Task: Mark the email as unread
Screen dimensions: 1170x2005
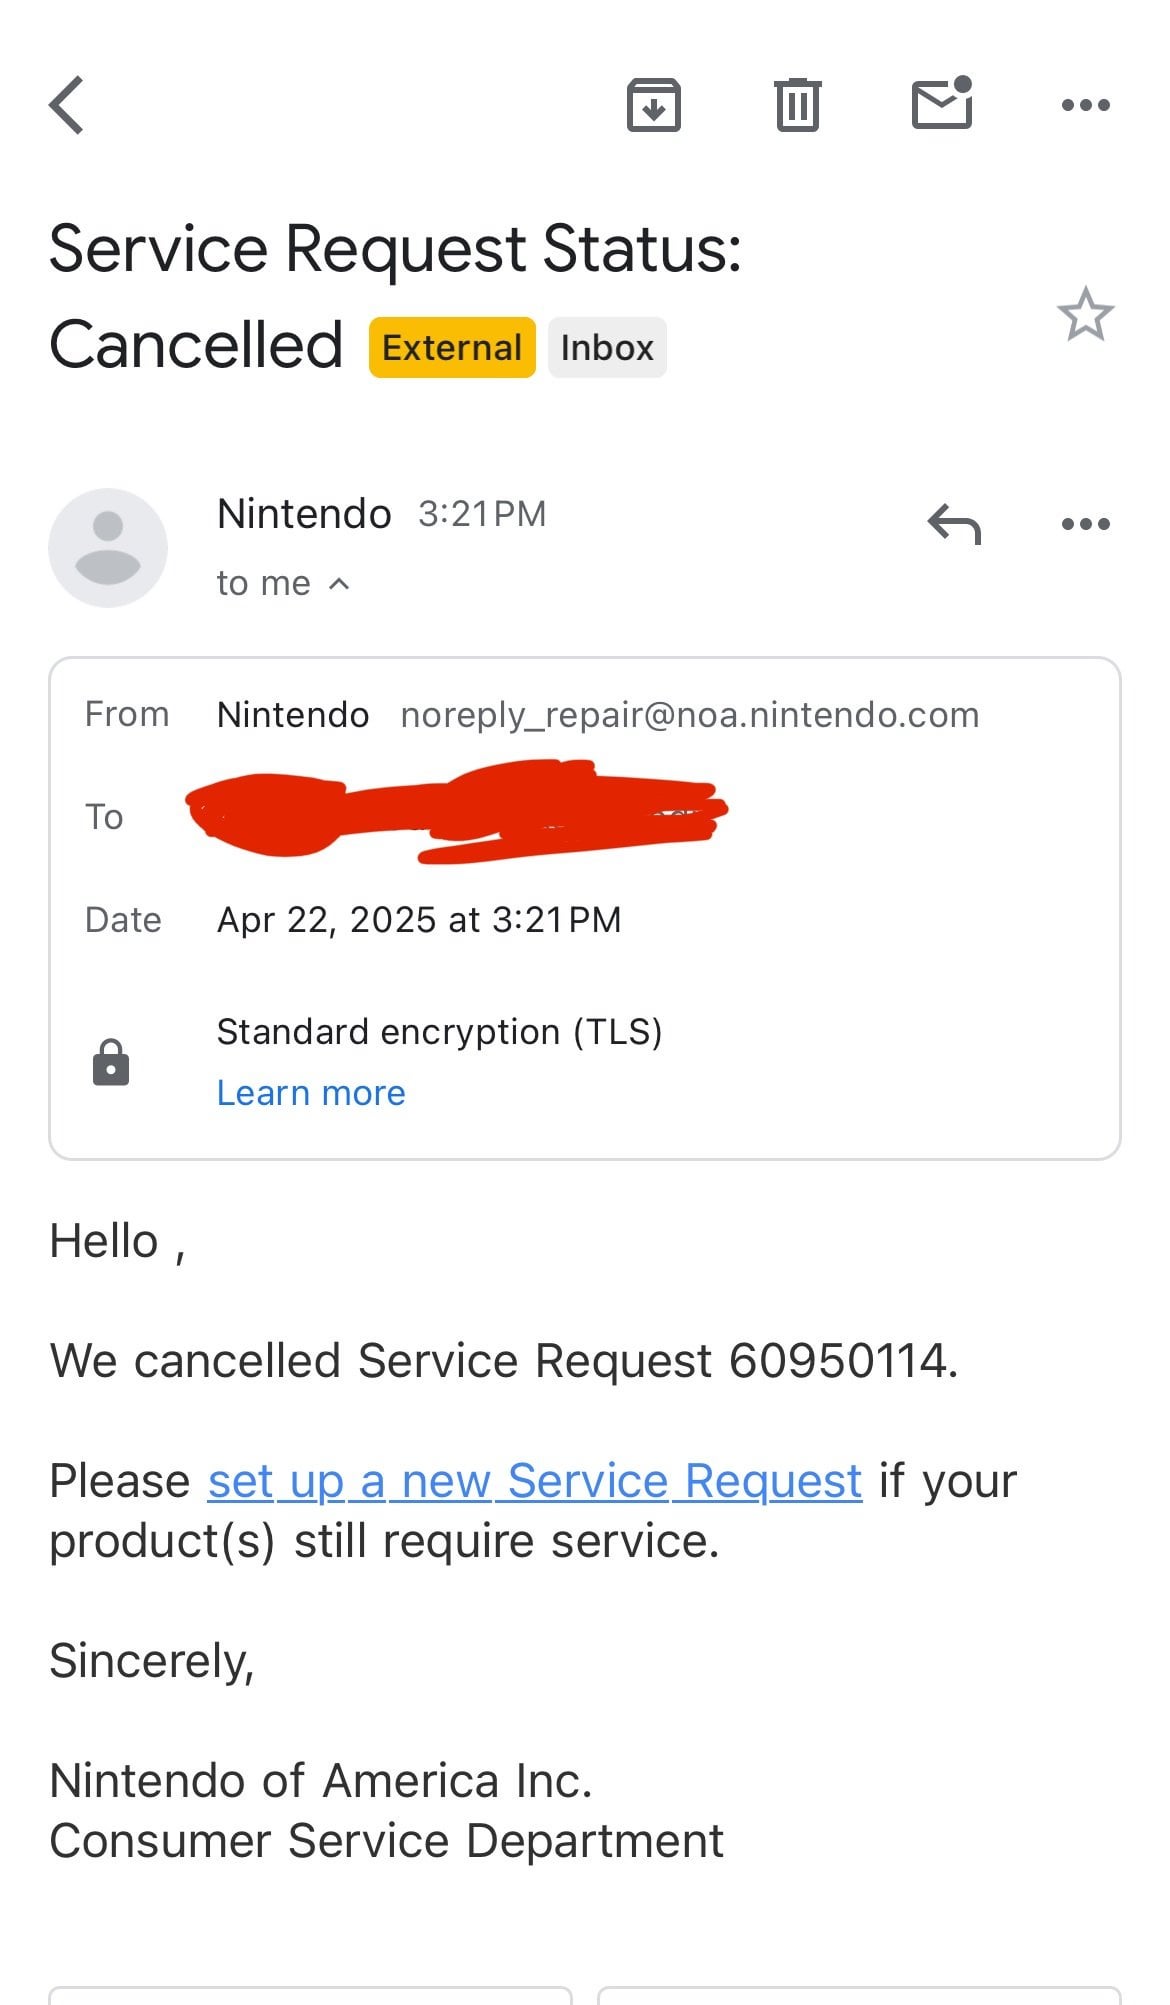Action: tap(942, 104)
